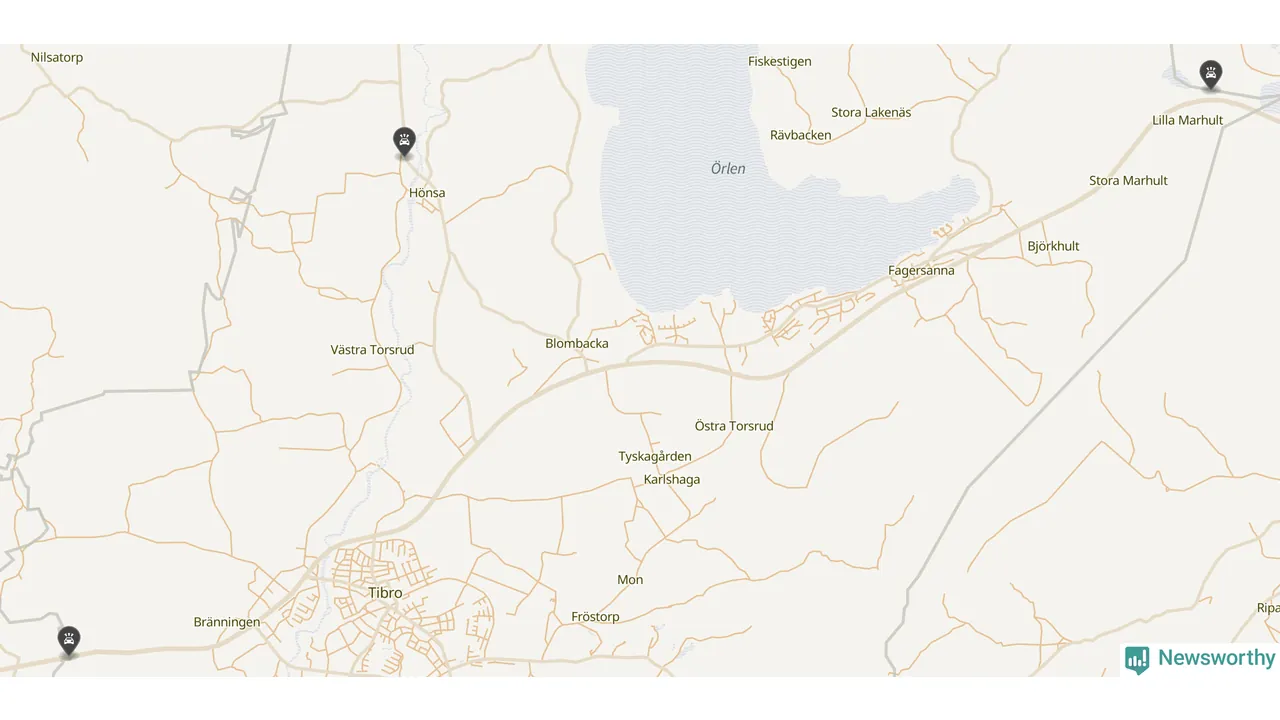The image size is (1280, 720).
Task: Click the Newsworthy logo icon
Action: [1137, 659]
